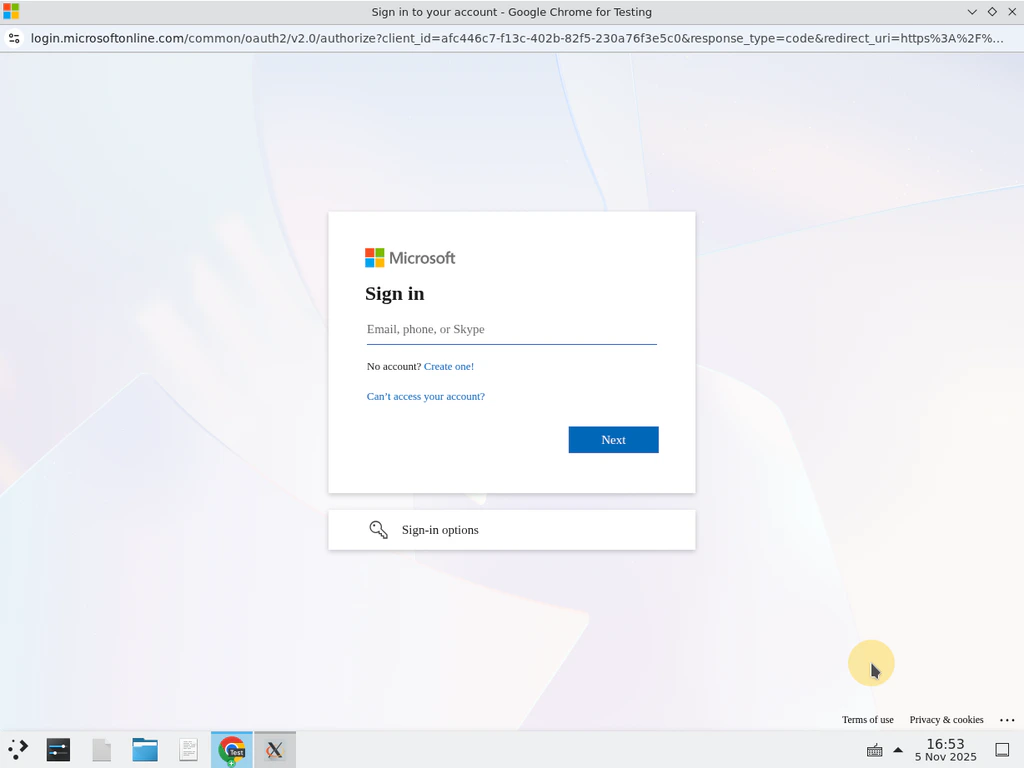Minimize window with title bar chevron
The height and width of the screenshot is (768, 1024).
(x=972, y=12)
